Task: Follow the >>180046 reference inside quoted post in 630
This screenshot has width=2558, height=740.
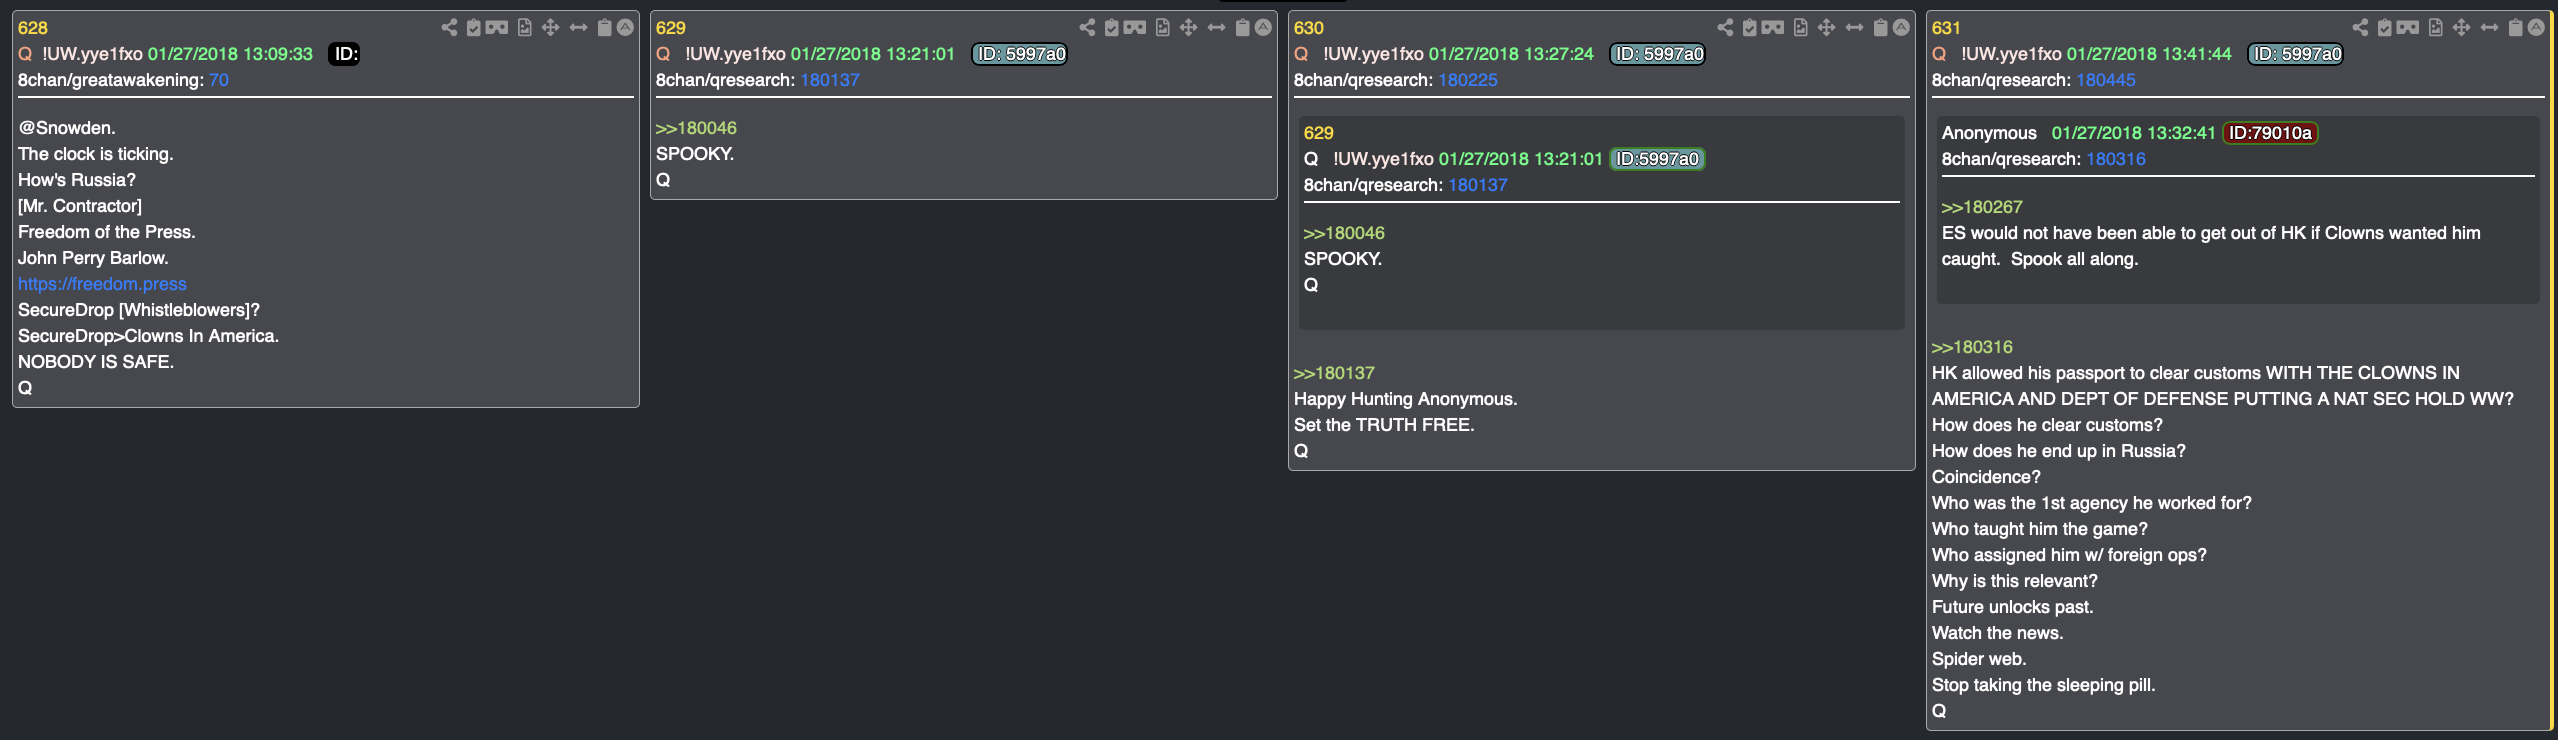Action: point(1344,233)
